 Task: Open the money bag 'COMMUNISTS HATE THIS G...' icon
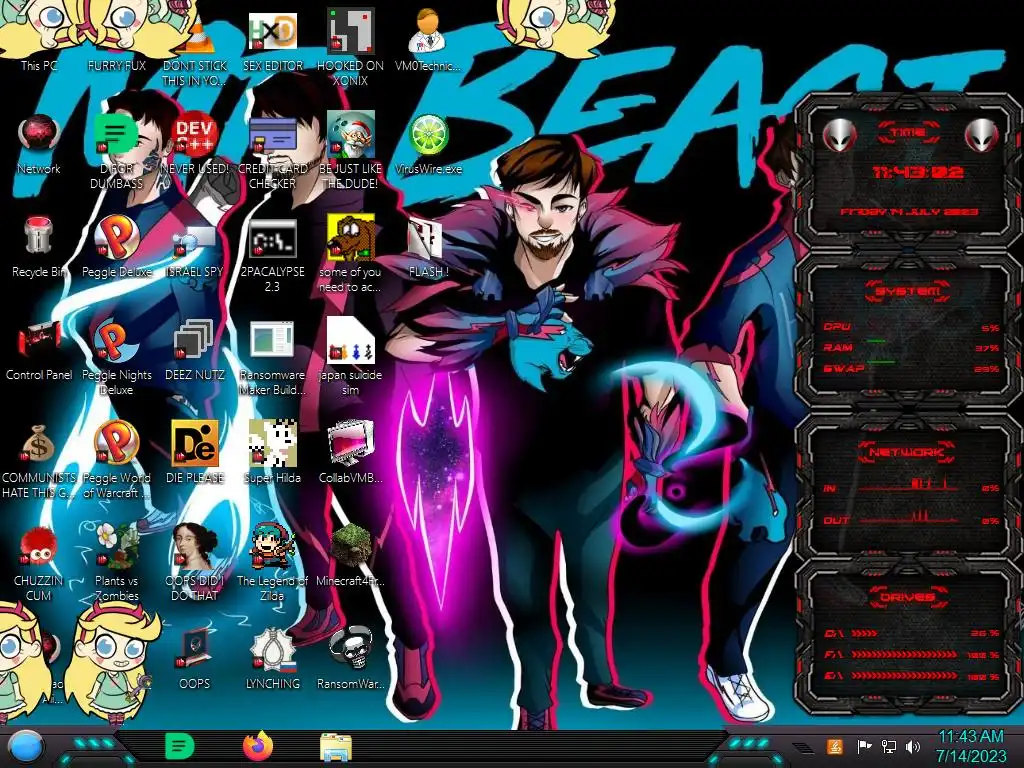click(39, 461)
